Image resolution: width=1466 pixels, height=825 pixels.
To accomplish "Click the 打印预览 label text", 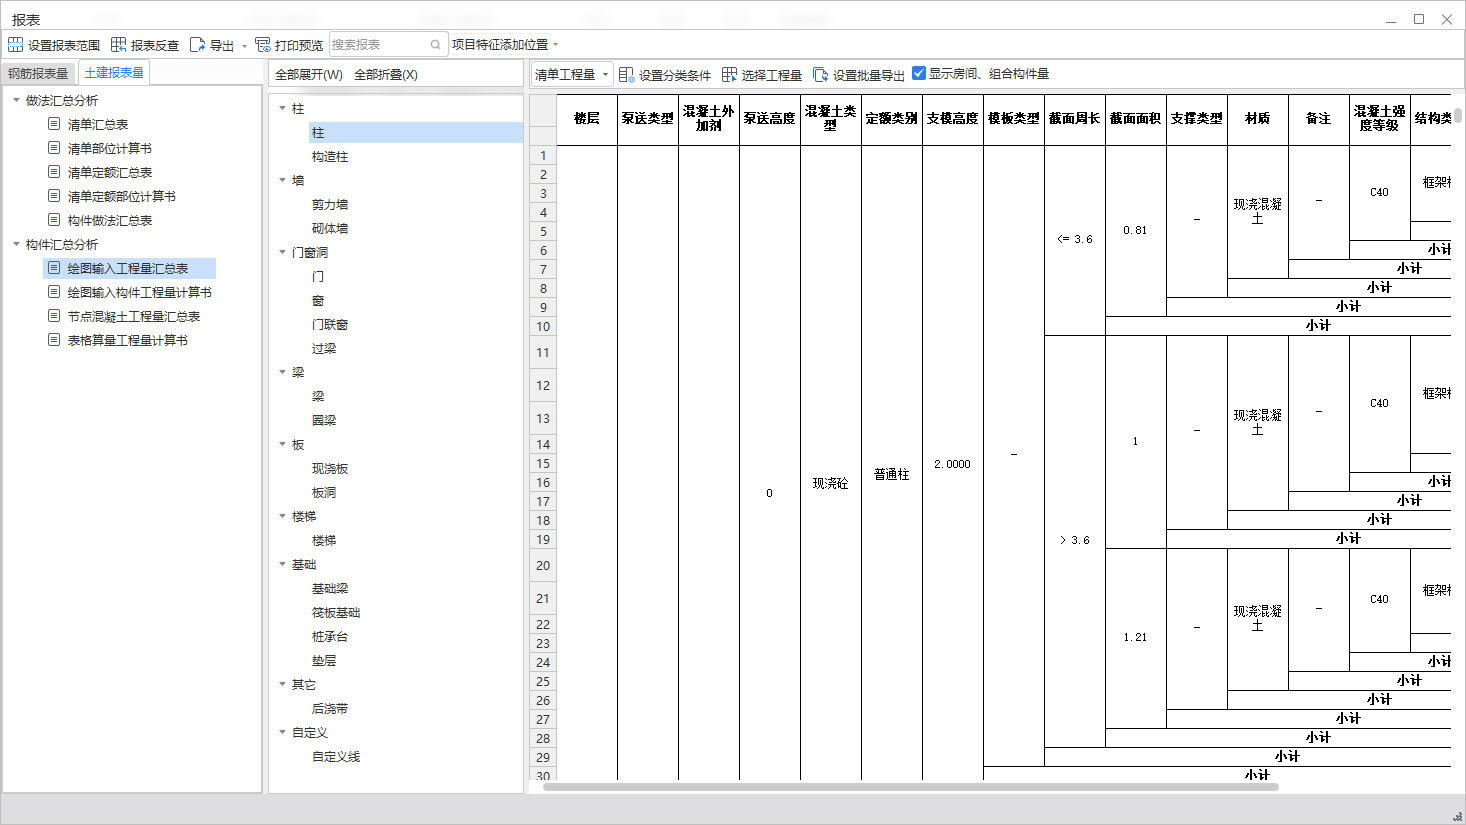I will coord(299,45).
